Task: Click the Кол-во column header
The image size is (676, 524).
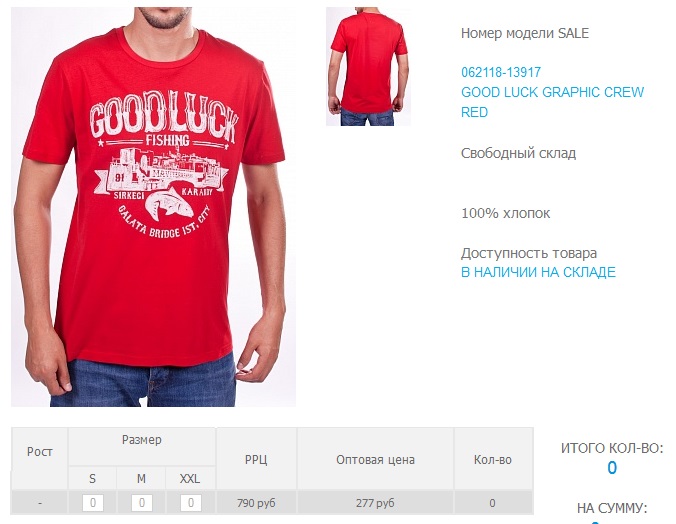Action: (x=493, y=459)
